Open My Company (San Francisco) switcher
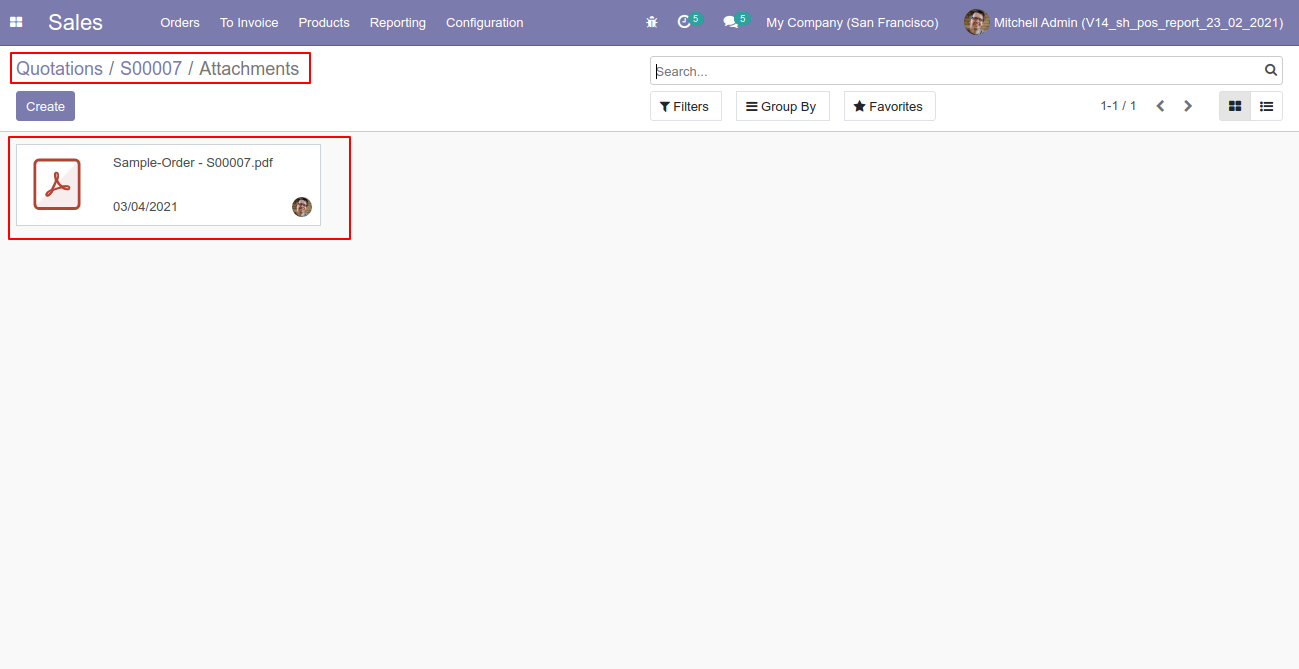This screenshot has width=1299, height=669. click(x=852, y=22)
